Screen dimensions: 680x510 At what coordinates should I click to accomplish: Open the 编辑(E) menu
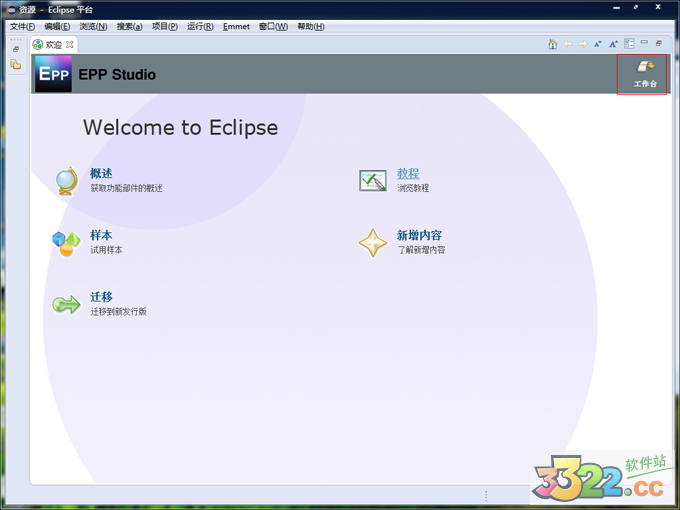(x=57, y=26)
